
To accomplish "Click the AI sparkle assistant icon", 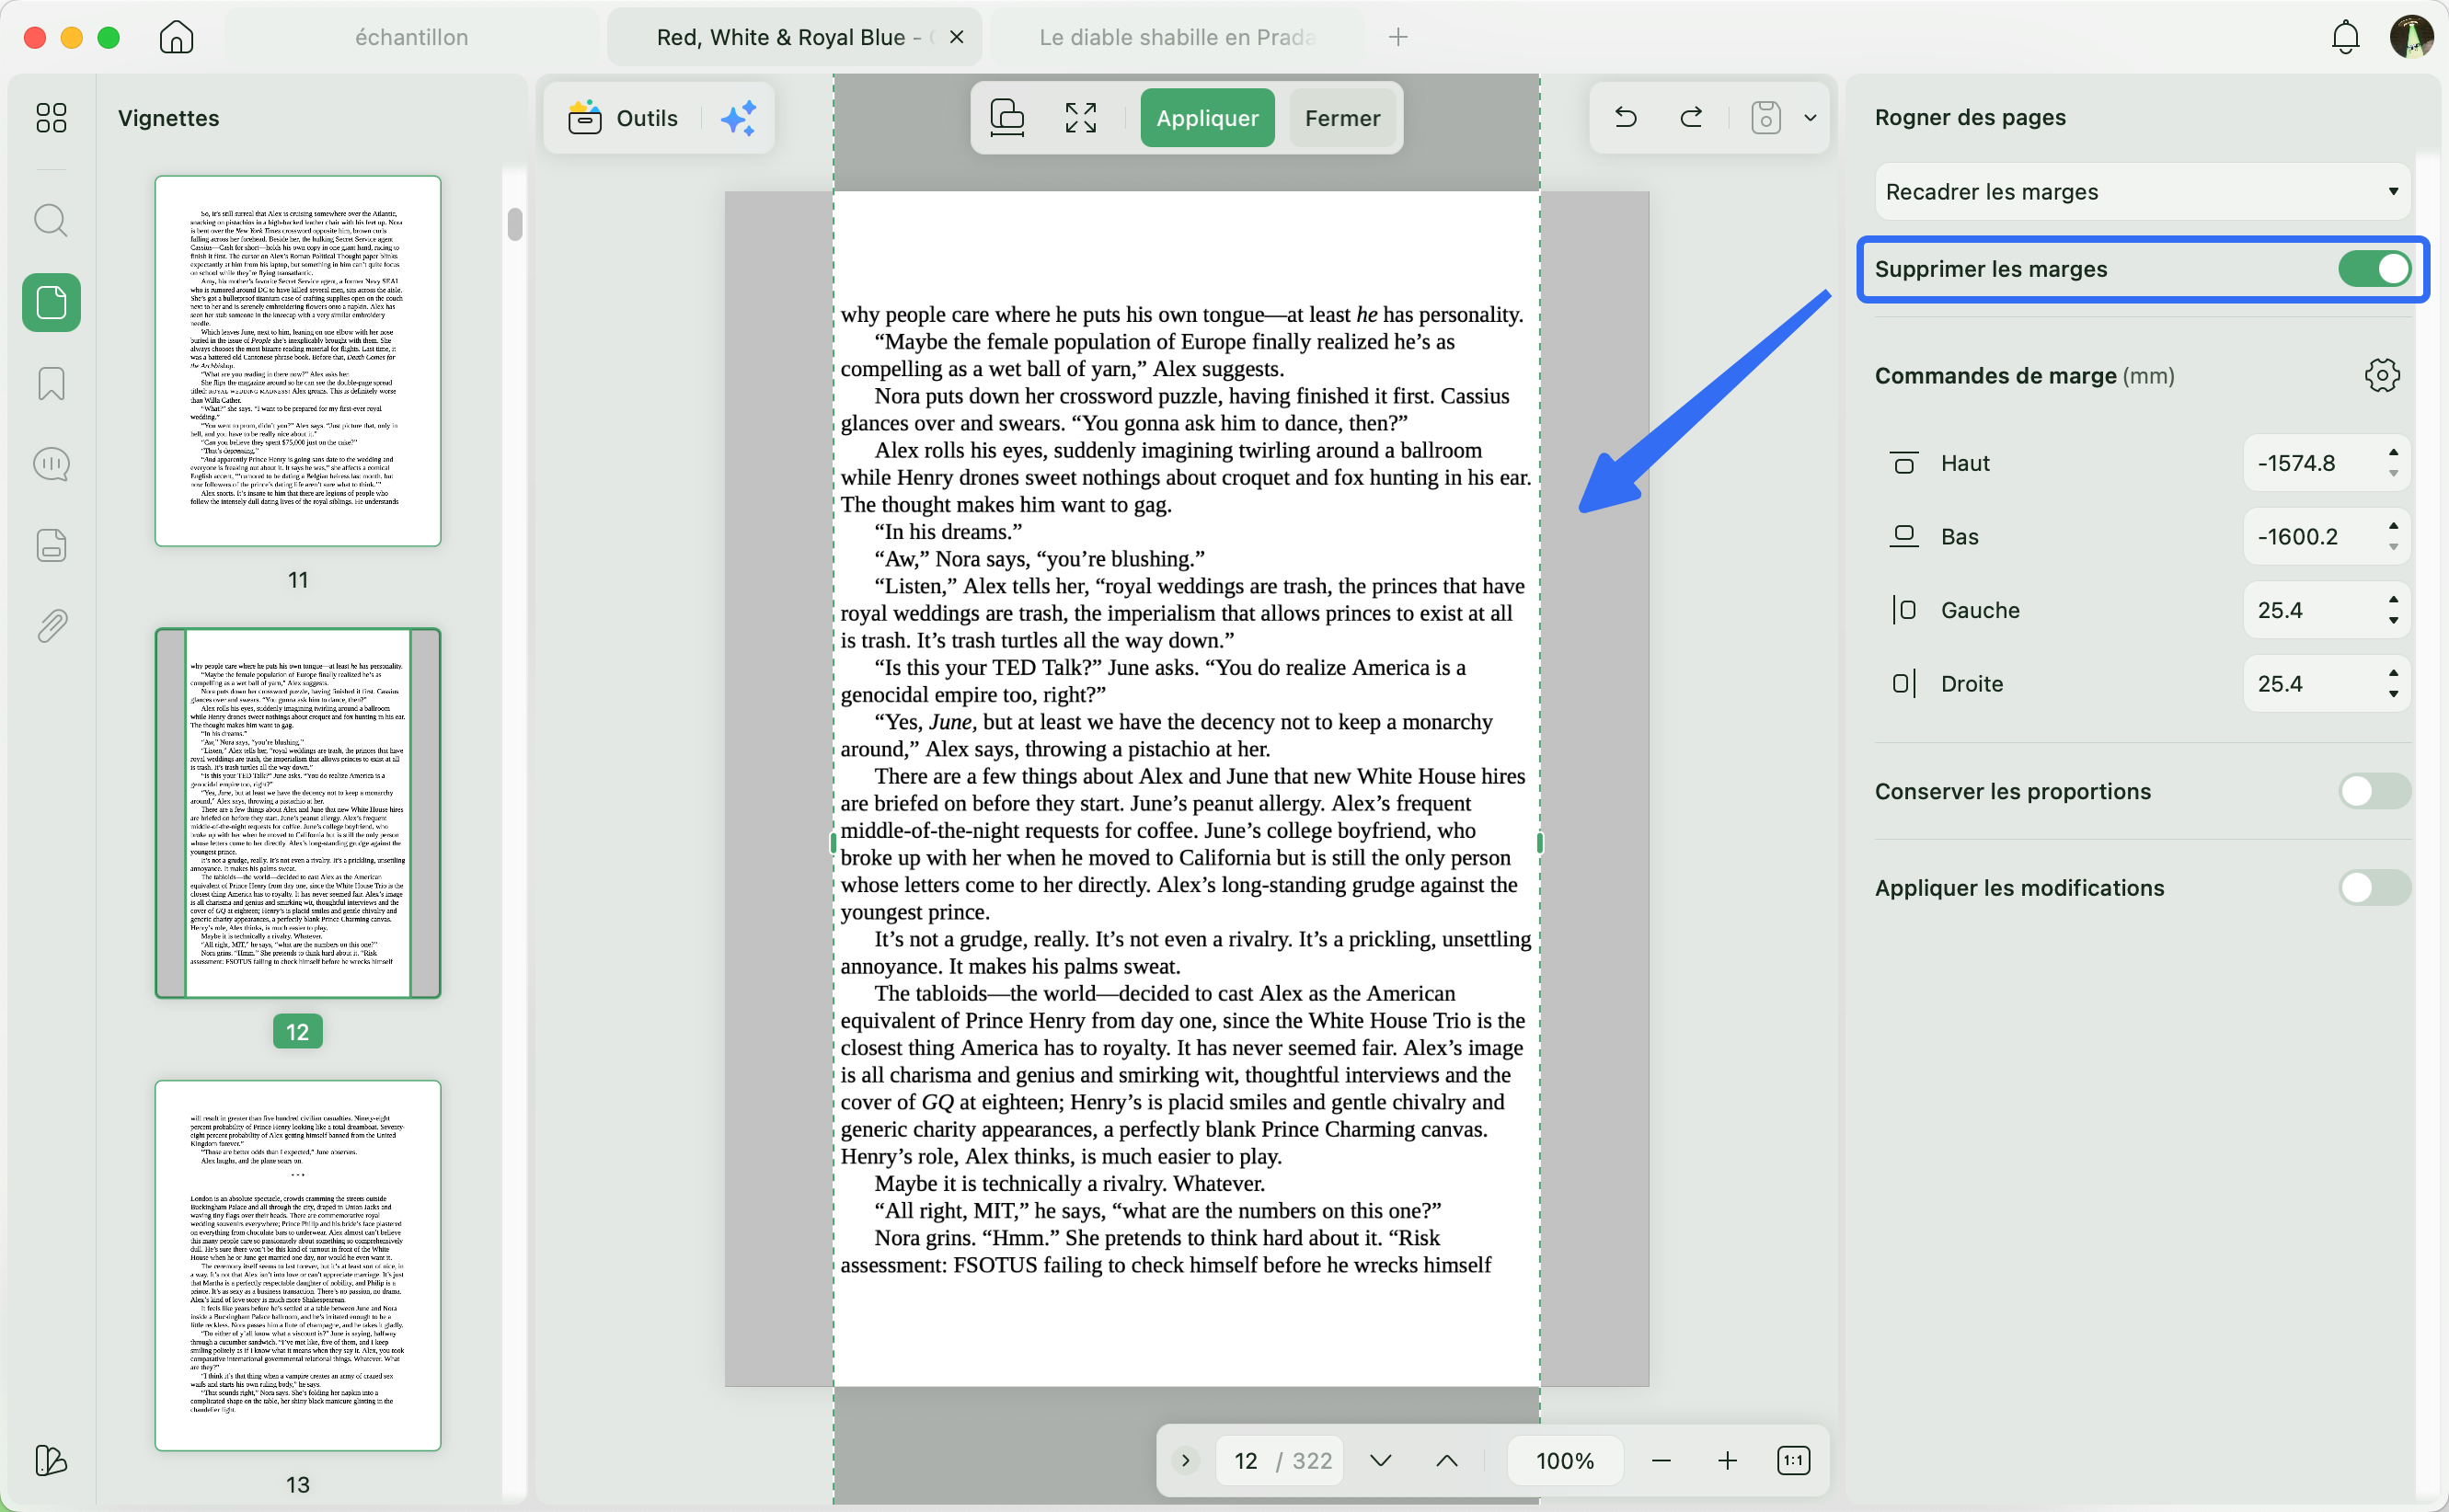I will (739, 118).
